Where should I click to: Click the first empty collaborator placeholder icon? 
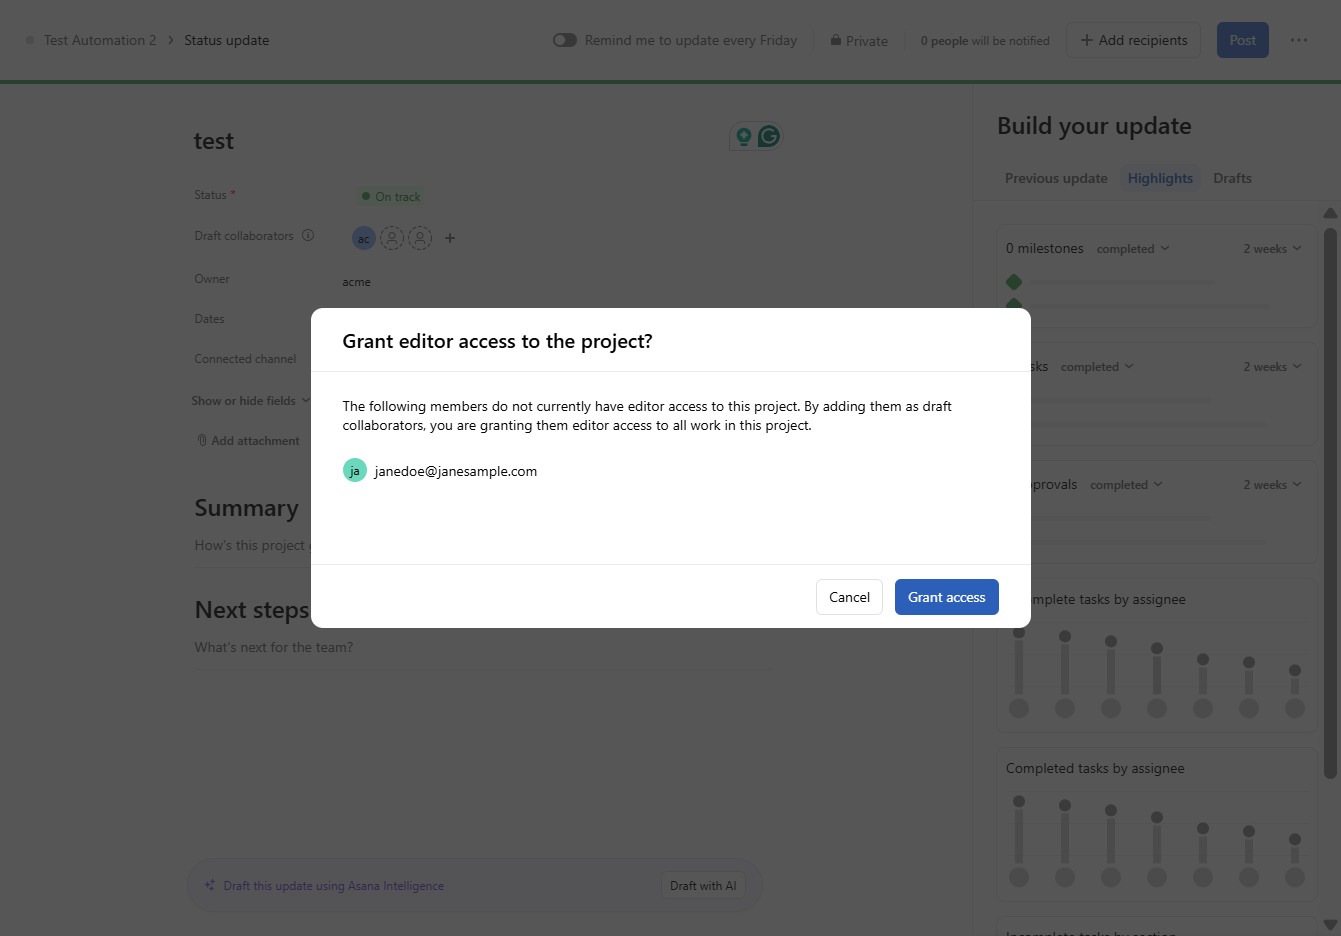(x=392, y=238)
